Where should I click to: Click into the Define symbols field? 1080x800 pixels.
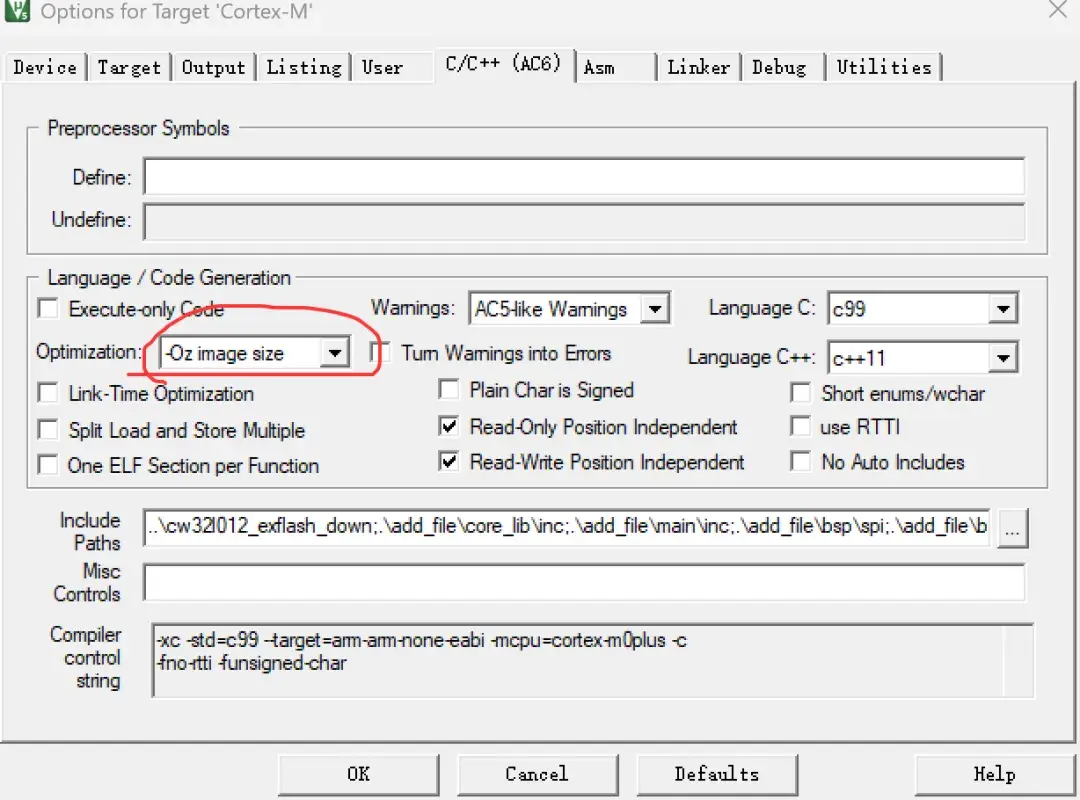584,177
